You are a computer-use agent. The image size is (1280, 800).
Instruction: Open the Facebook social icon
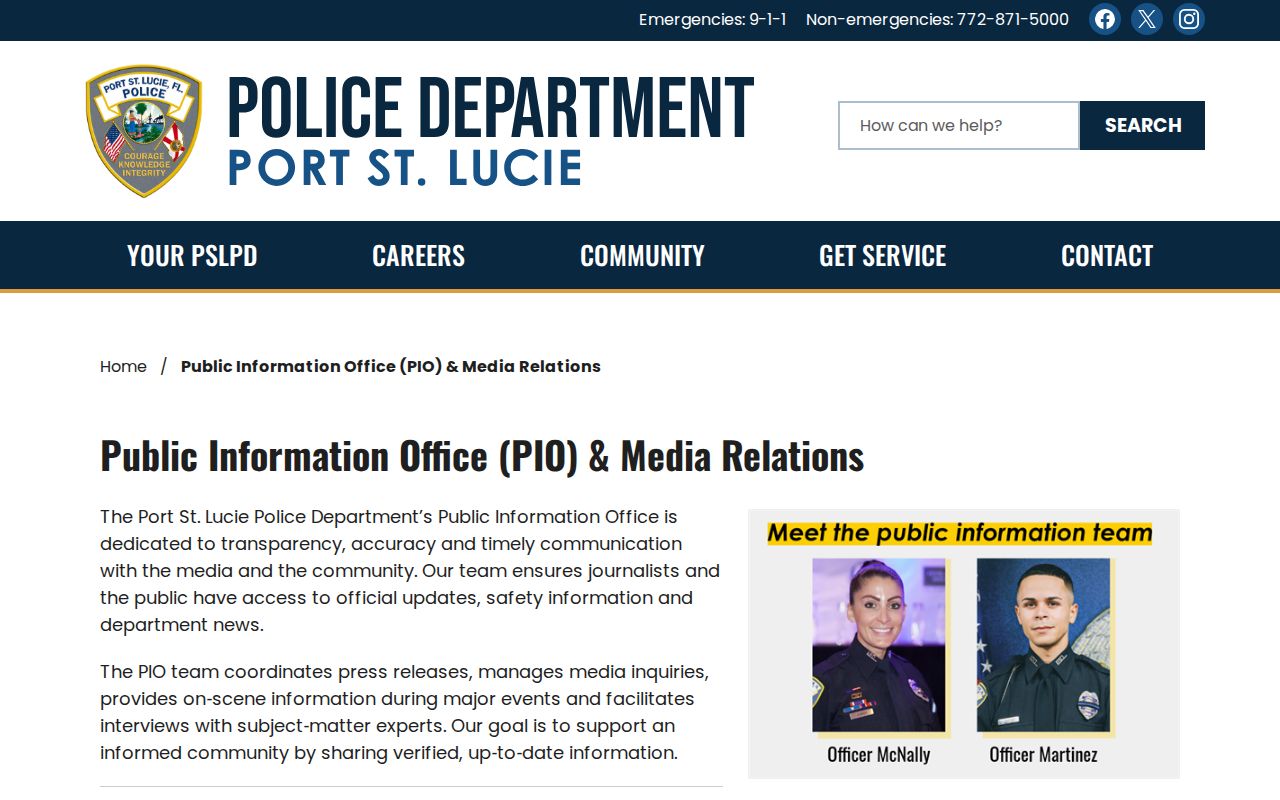click(1105, 19)
